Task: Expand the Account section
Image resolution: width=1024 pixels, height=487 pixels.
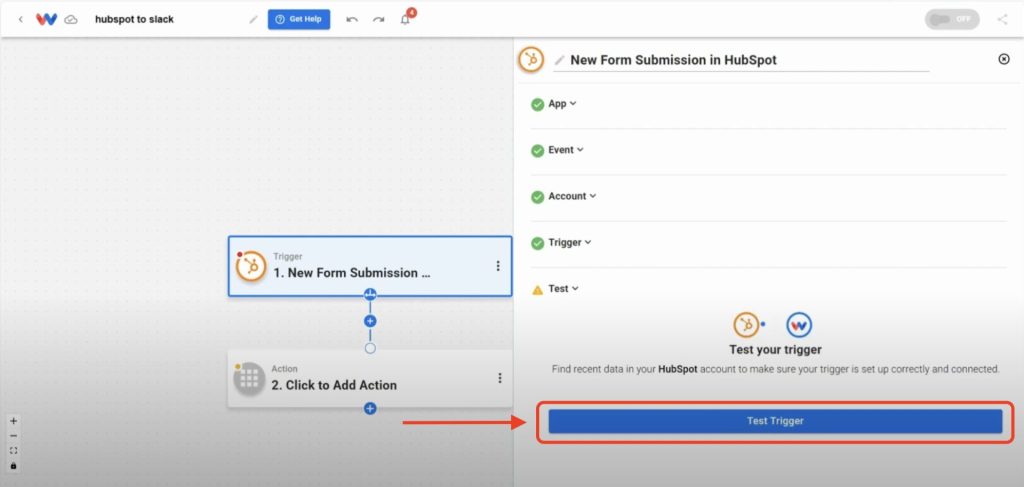Action: pos(564,196)
